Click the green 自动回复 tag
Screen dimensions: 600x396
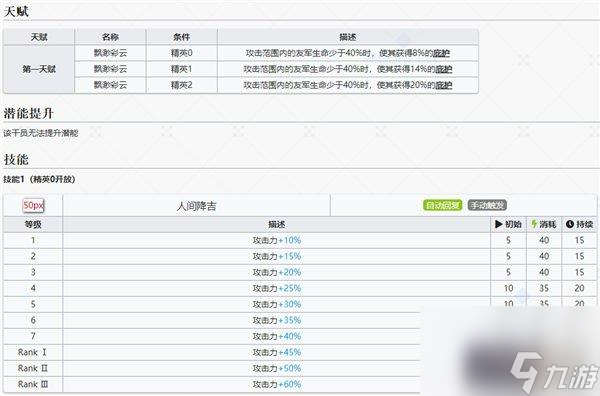click(x=442, y=205)
